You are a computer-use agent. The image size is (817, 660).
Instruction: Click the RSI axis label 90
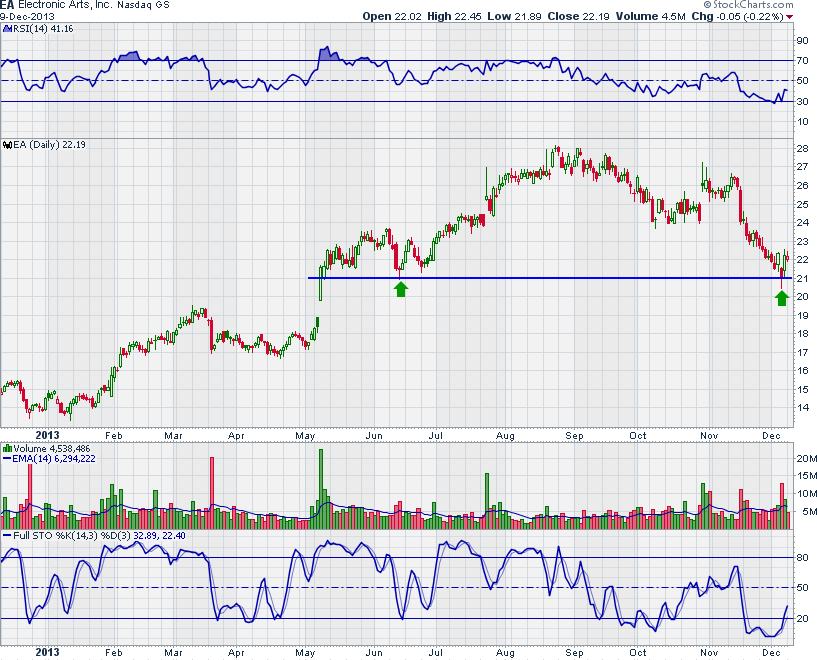802,41
